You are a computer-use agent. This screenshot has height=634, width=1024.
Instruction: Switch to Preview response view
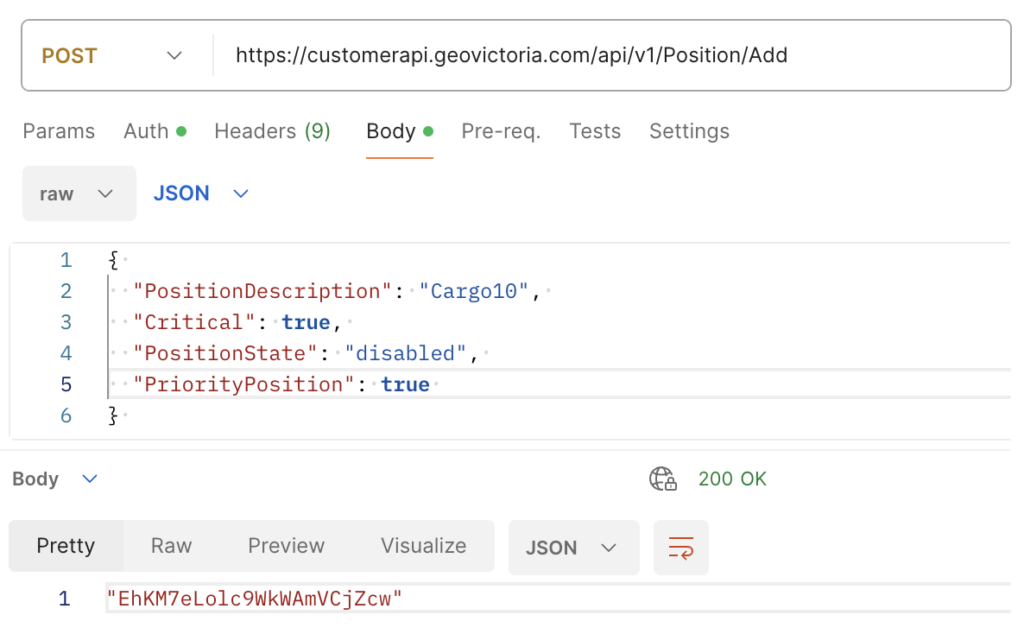click(x=286, y=546)
